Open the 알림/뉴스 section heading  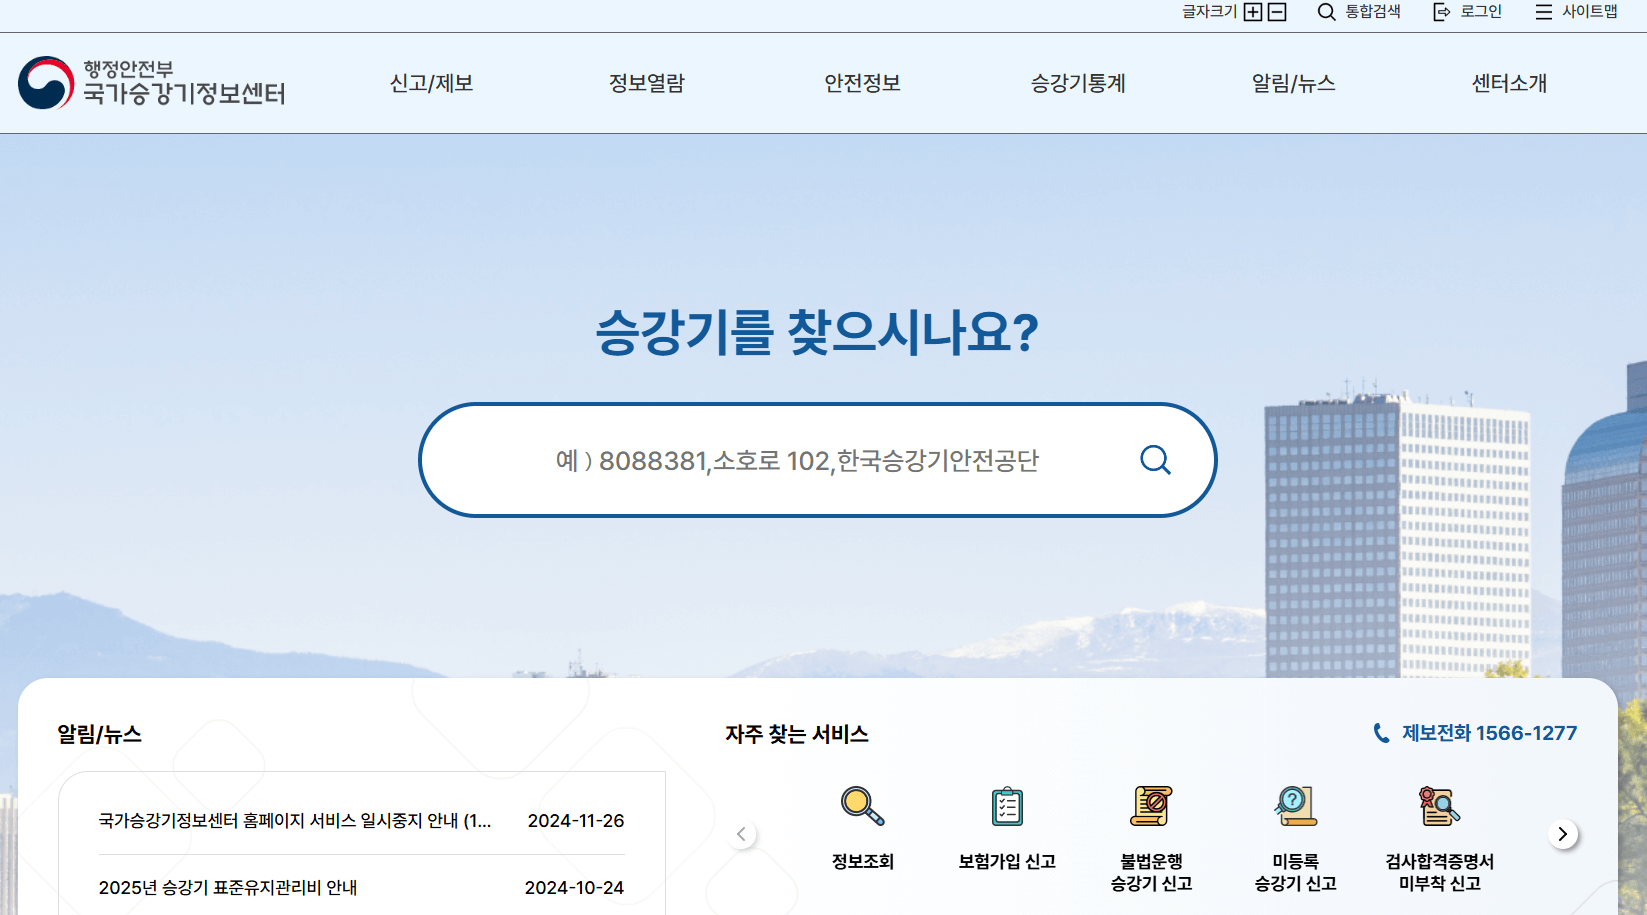click(99, 733)
